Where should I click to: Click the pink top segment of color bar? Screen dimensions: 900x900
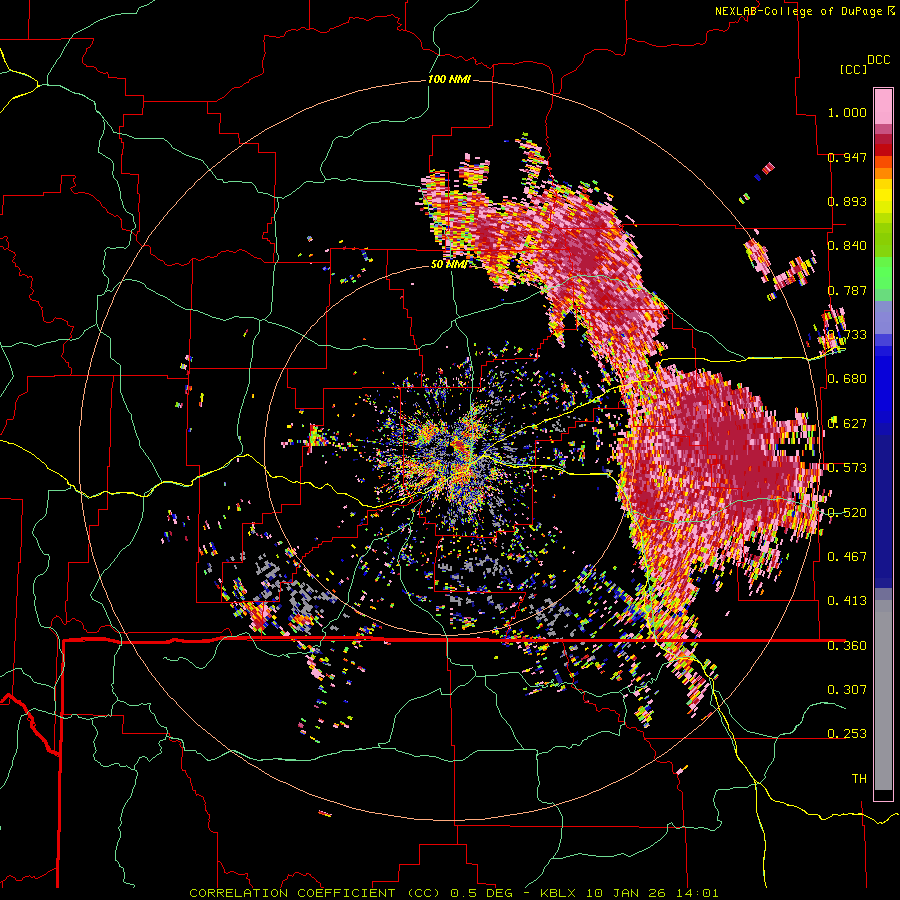pos(883,106)
